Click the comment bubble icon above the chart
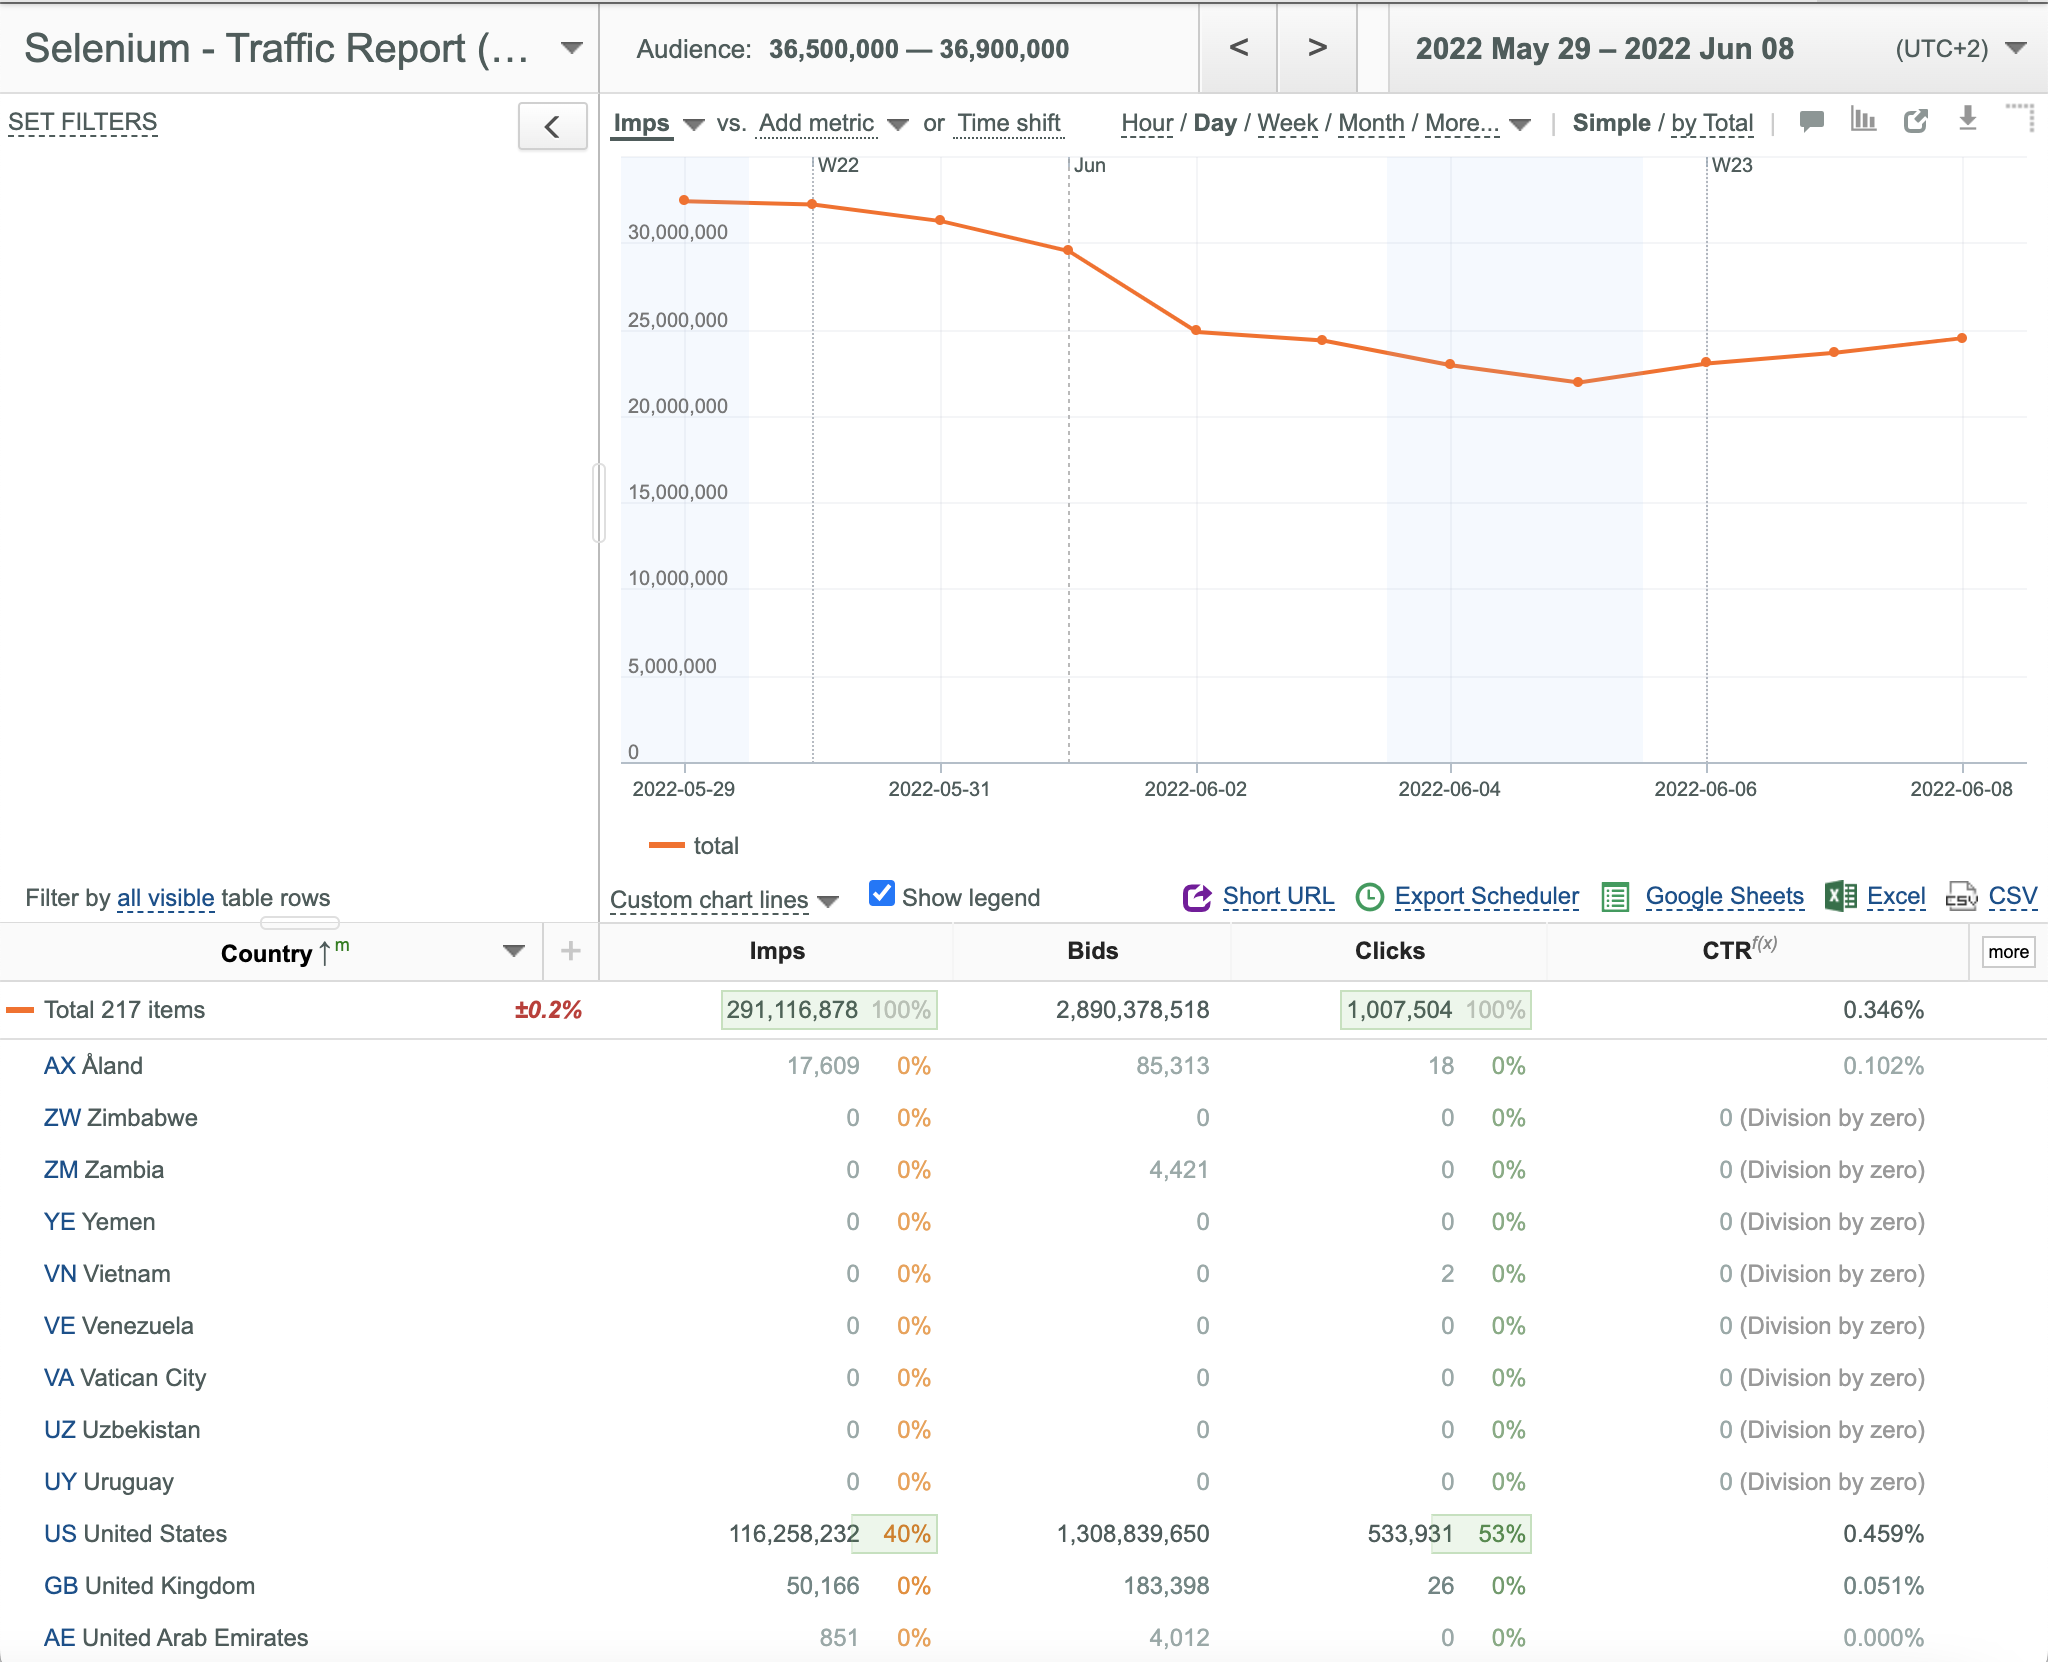This screenshot has height=1662, width=2048. [x=1811, y=122]
